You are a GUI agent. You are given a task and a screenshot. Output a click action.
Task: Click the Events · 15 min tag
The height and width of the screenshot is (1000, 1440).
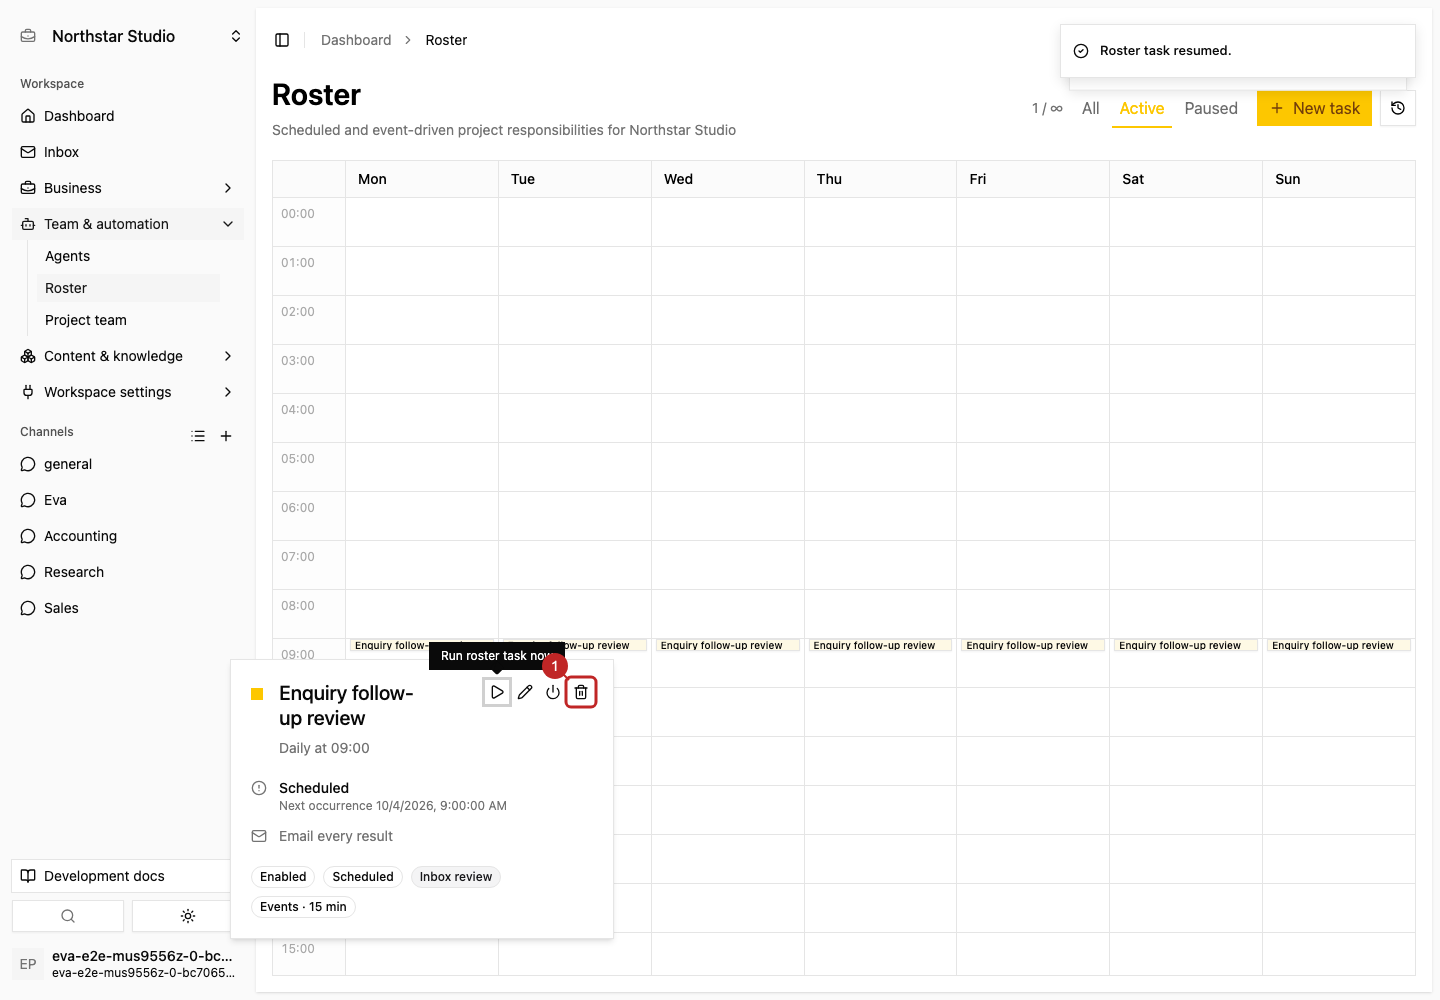pos(303,907)
